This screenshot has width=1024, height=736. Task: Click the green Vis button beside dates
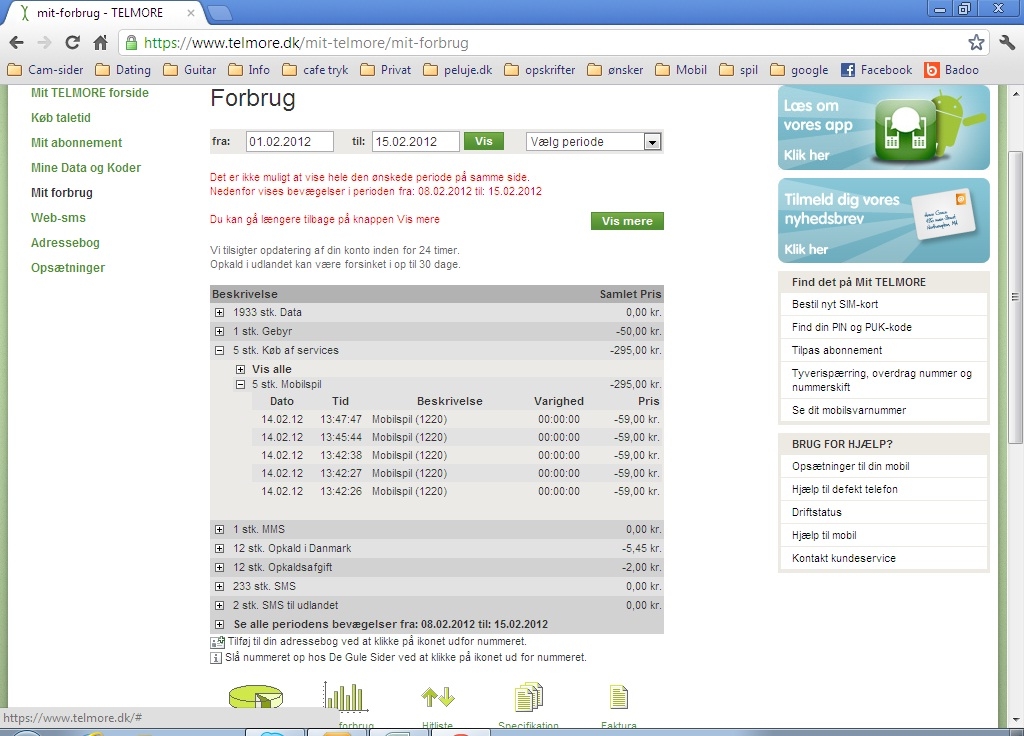tap(483, 142)
